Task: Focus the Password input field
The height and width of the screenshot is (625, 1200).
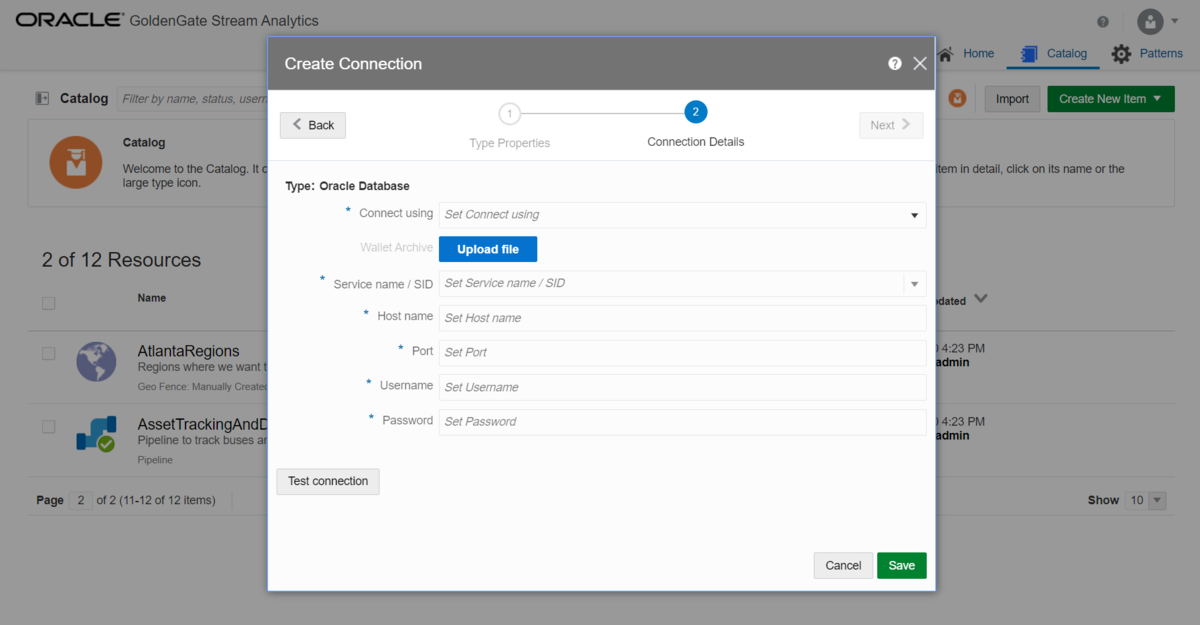Action: click(x=682, y=422)
